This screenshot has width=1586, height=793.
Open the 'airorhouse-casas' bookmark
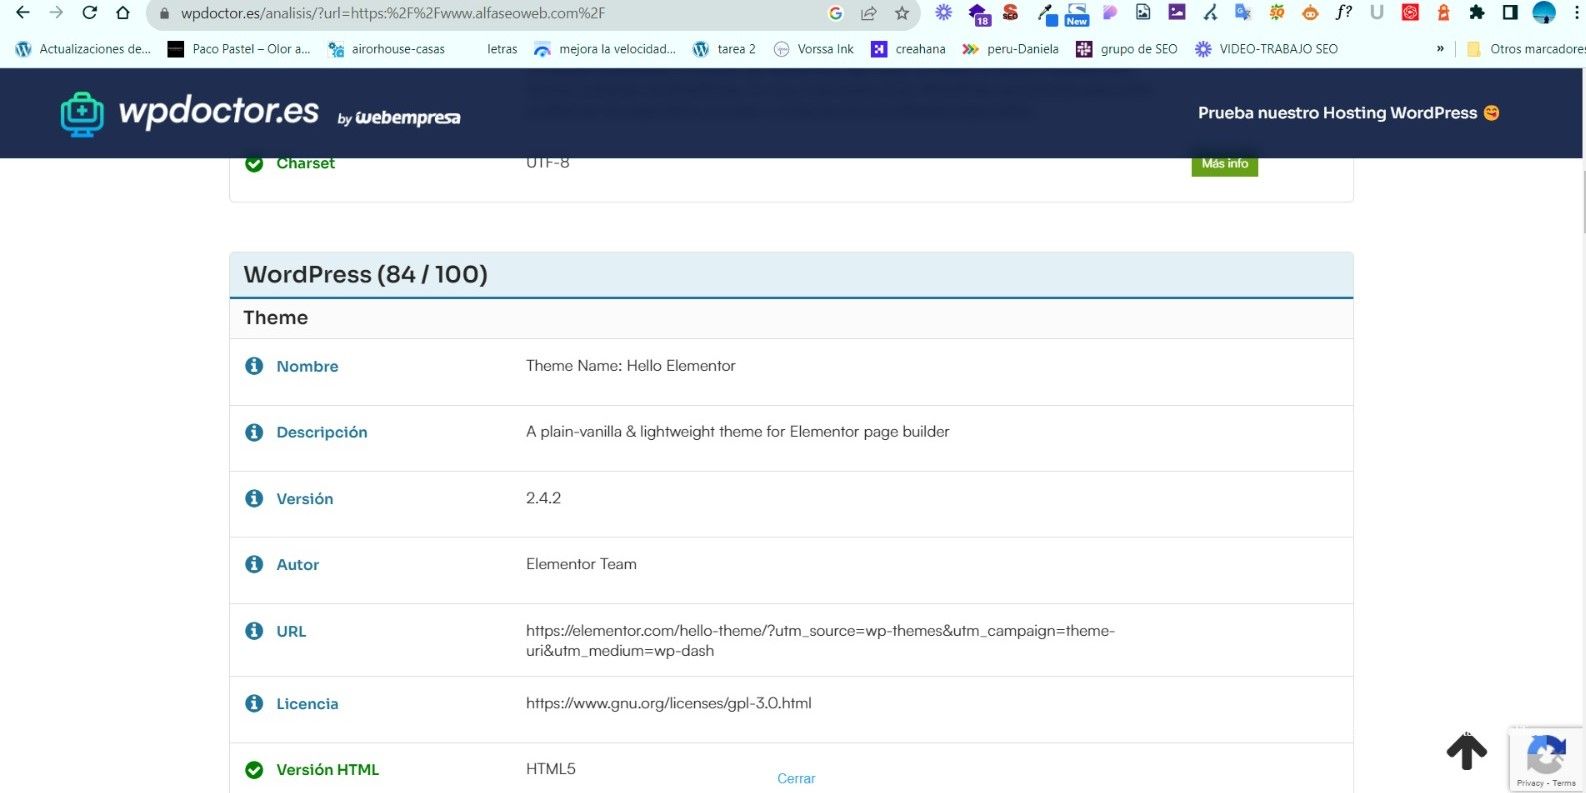(x=387, y=49)
